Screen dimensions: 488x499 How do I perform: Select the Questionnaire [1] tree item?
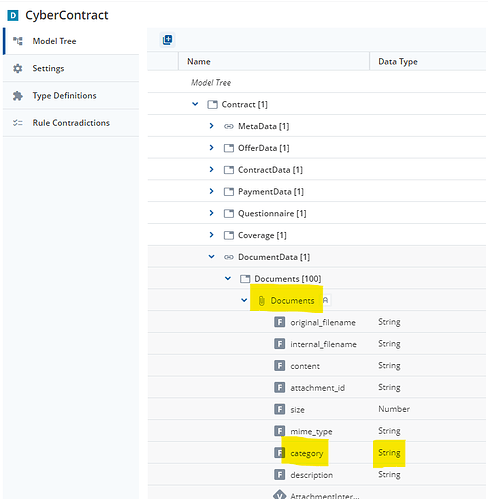coord(272,213)
